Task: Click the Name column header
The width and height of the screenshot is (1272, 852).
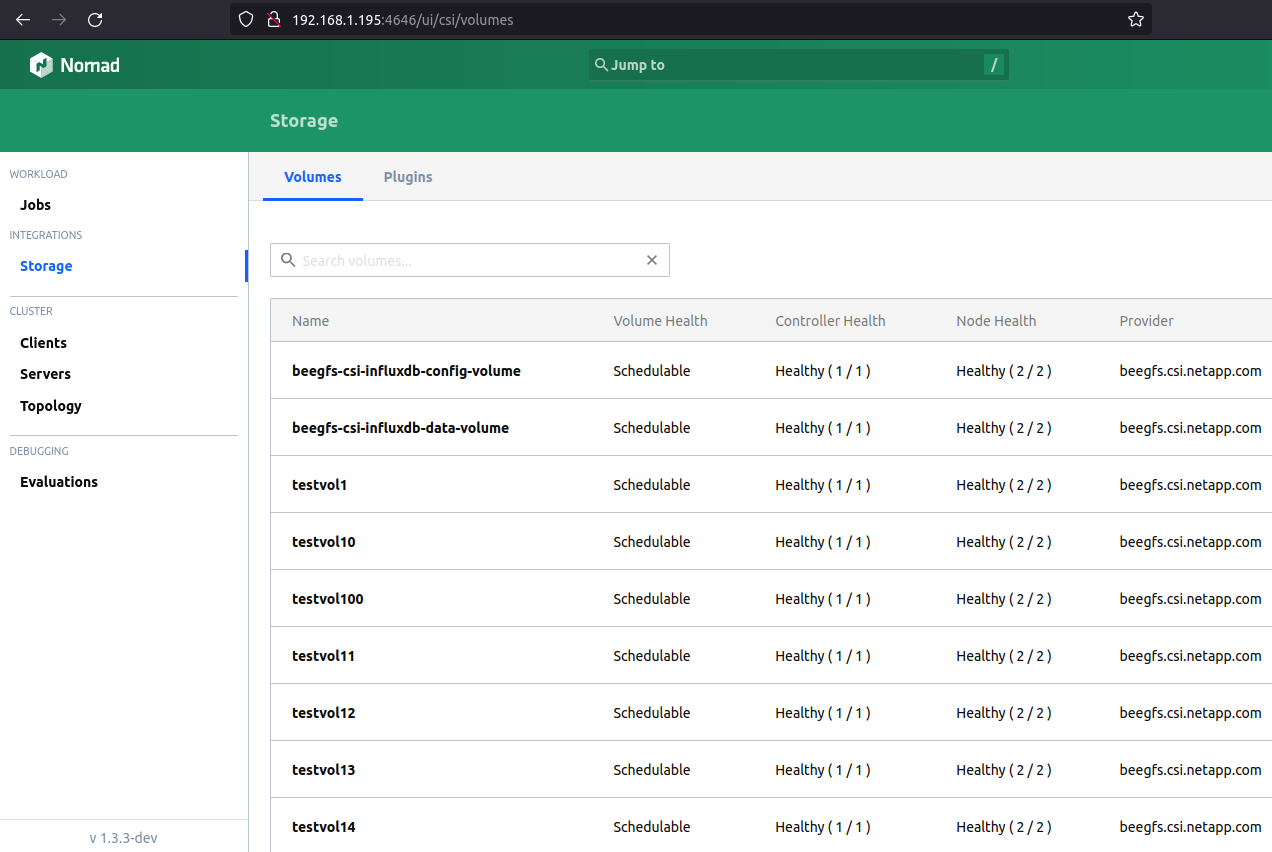Action: pyautogui.click(x=310, y=321)
